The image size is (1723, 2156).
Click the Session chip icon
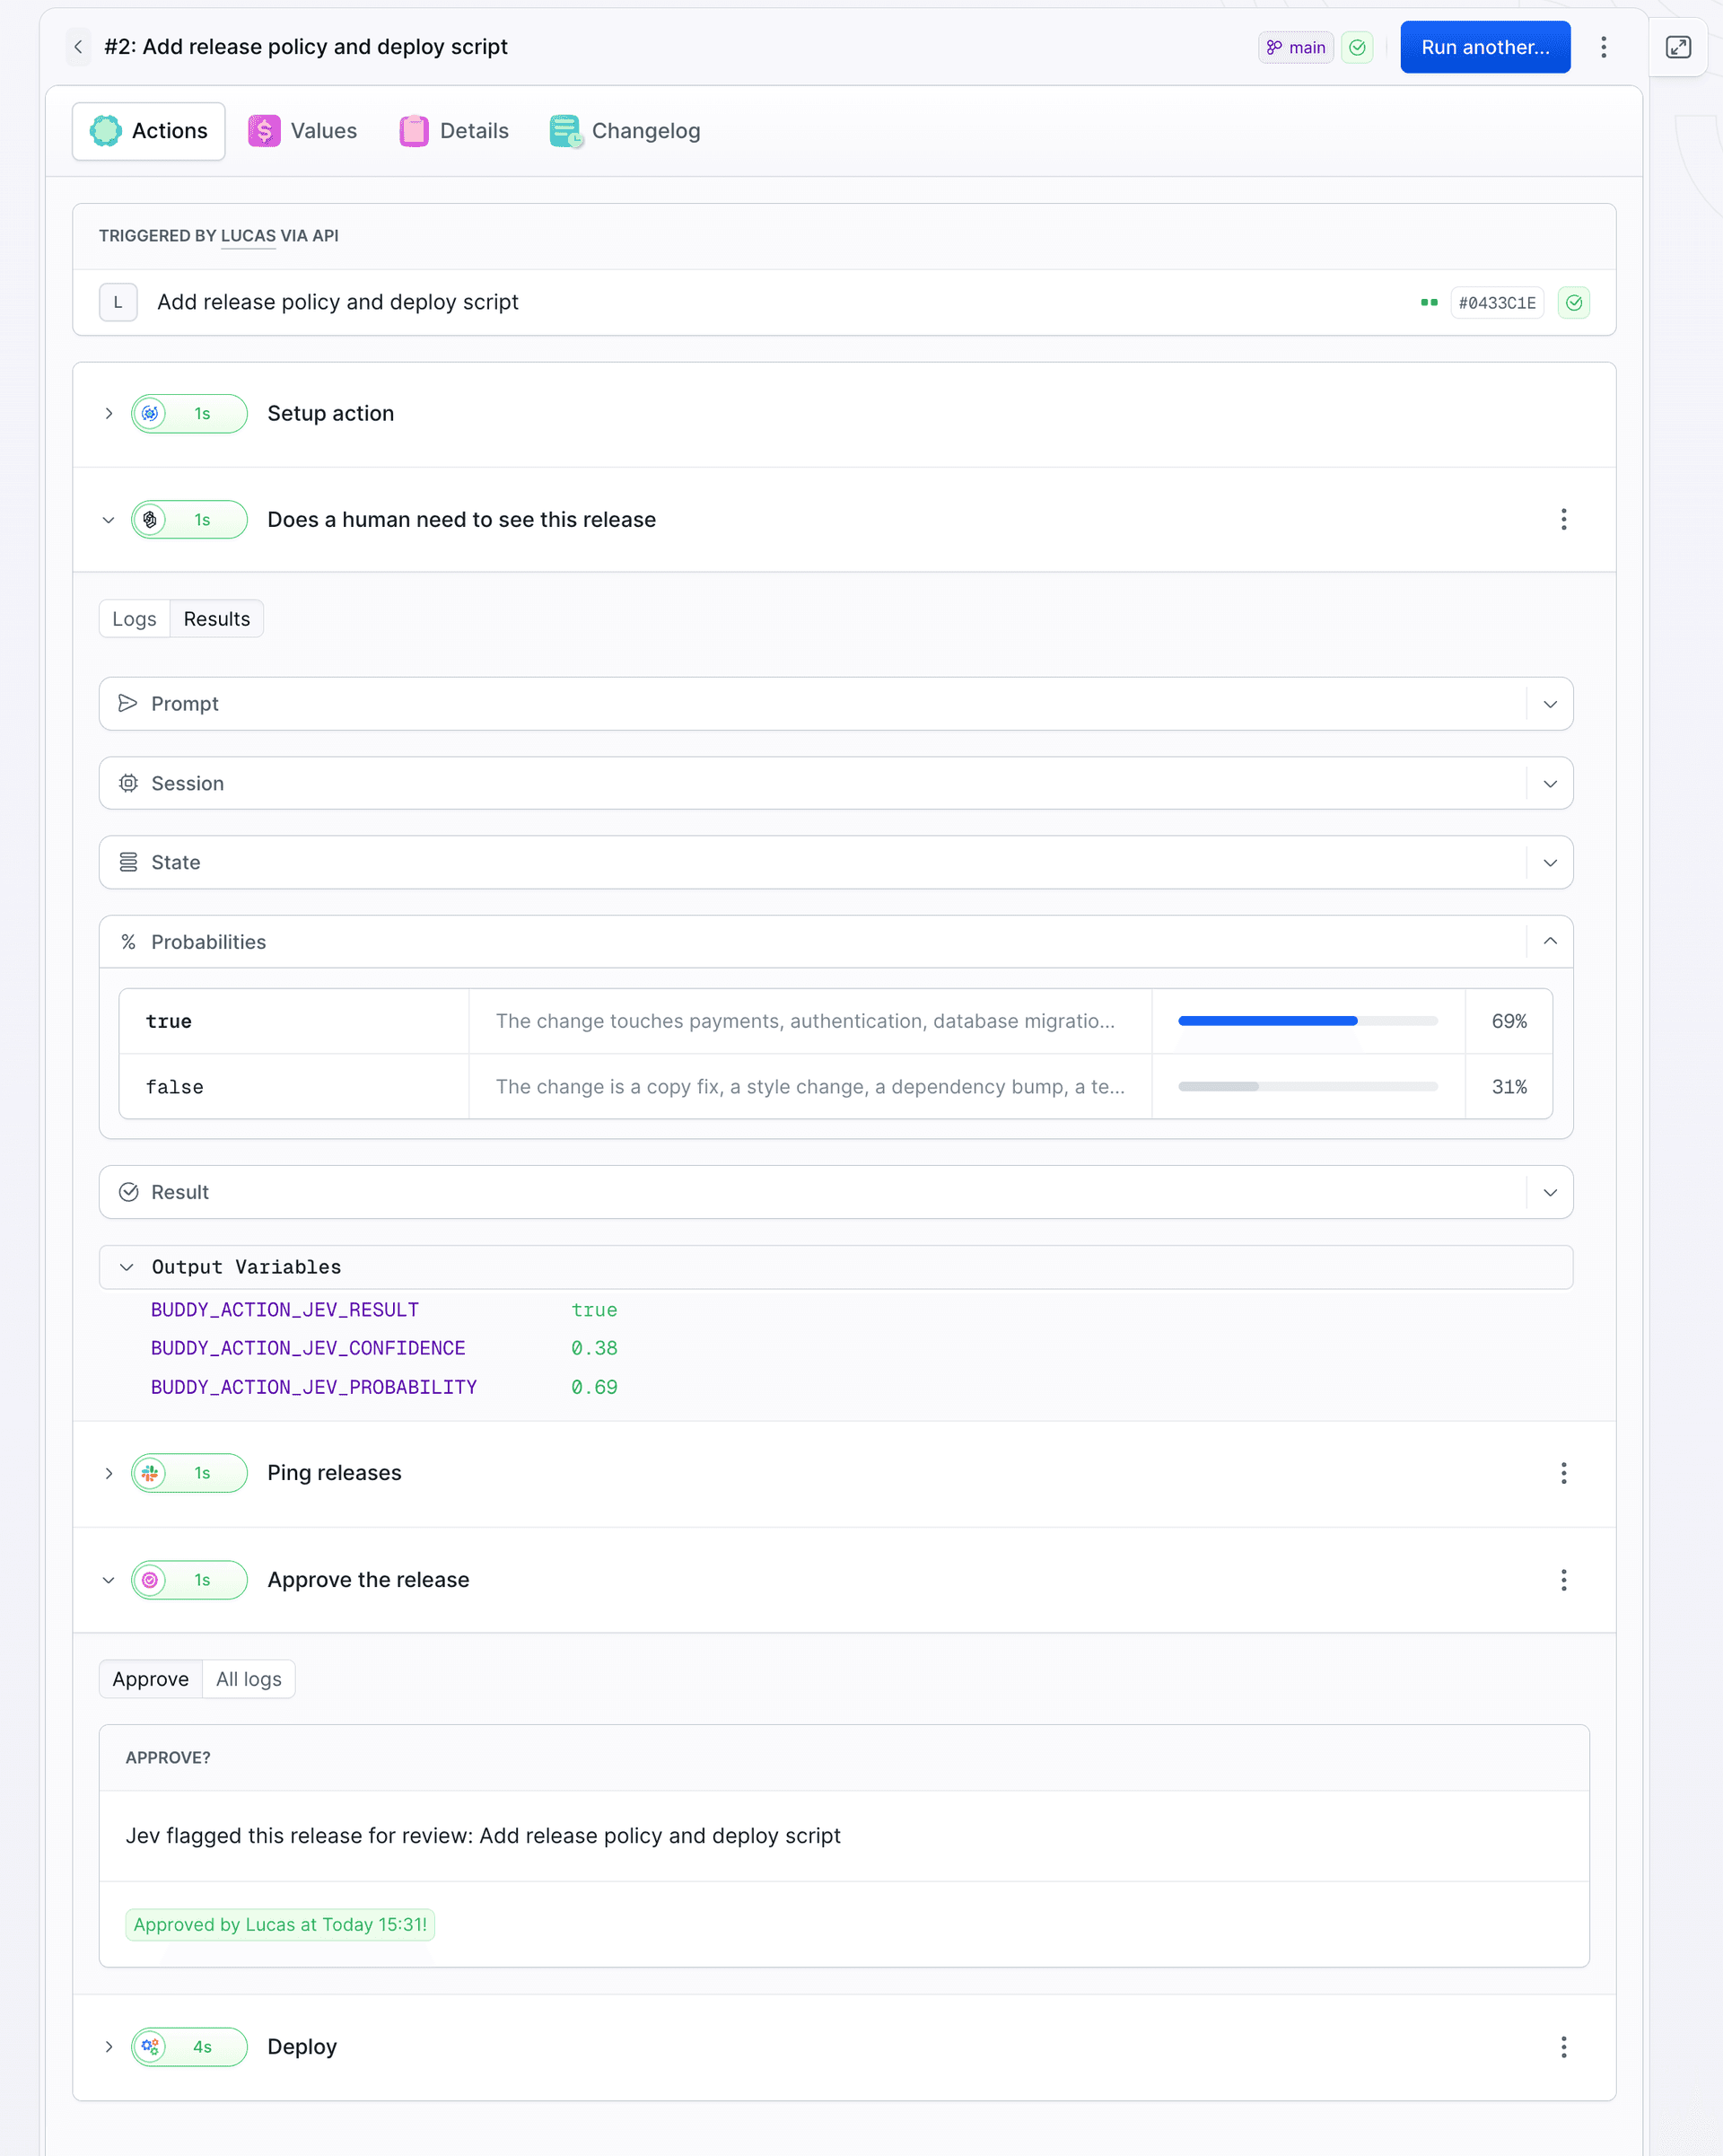[128, 783]
